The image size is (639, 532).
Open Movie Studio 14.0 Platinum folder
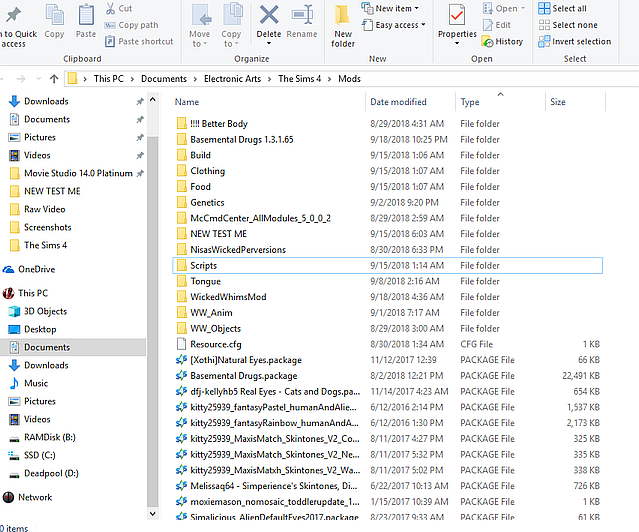click(x=78, y=173)
